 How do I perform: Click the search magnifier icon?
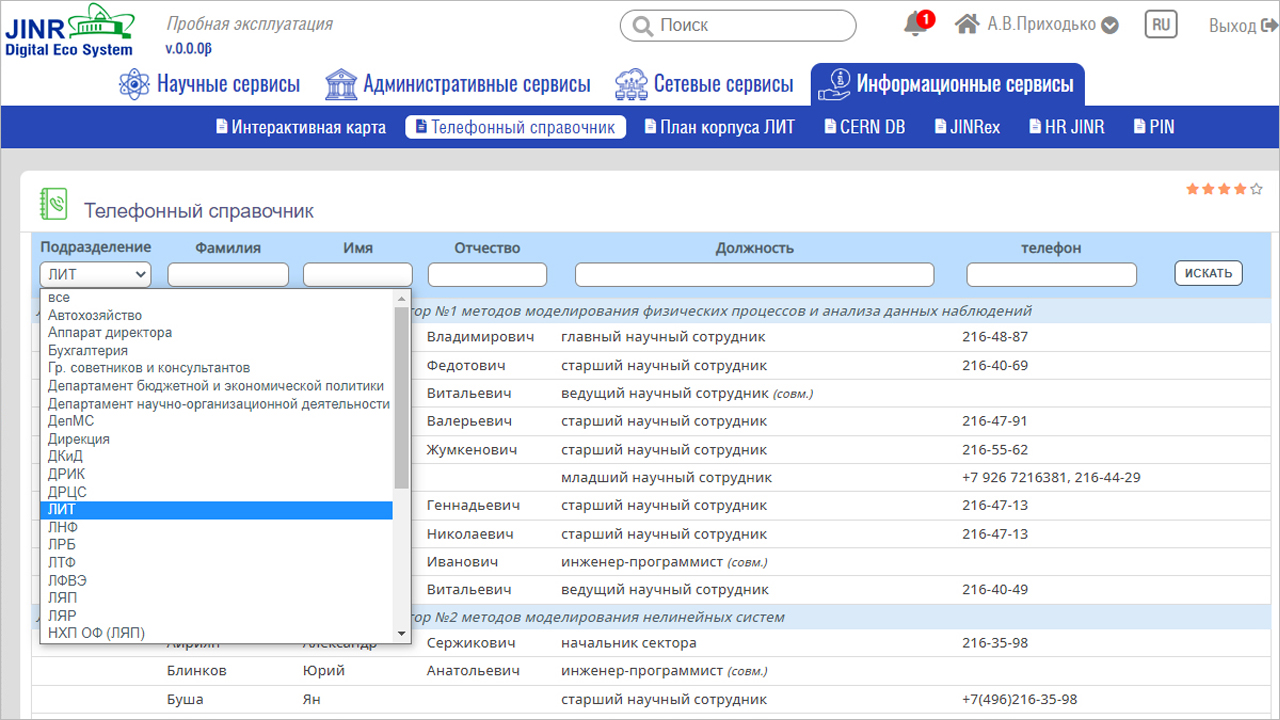pos(642,26)
